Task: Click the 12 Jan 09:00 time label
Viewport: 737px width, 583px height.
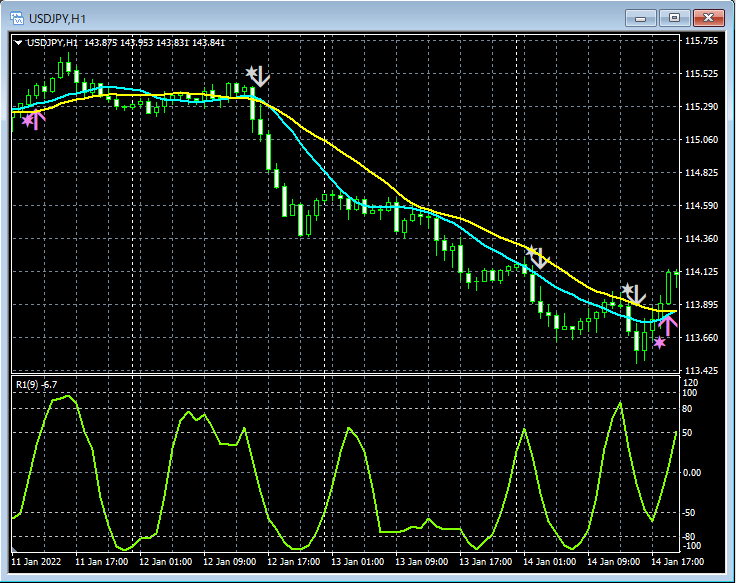Action: [229, 562]
